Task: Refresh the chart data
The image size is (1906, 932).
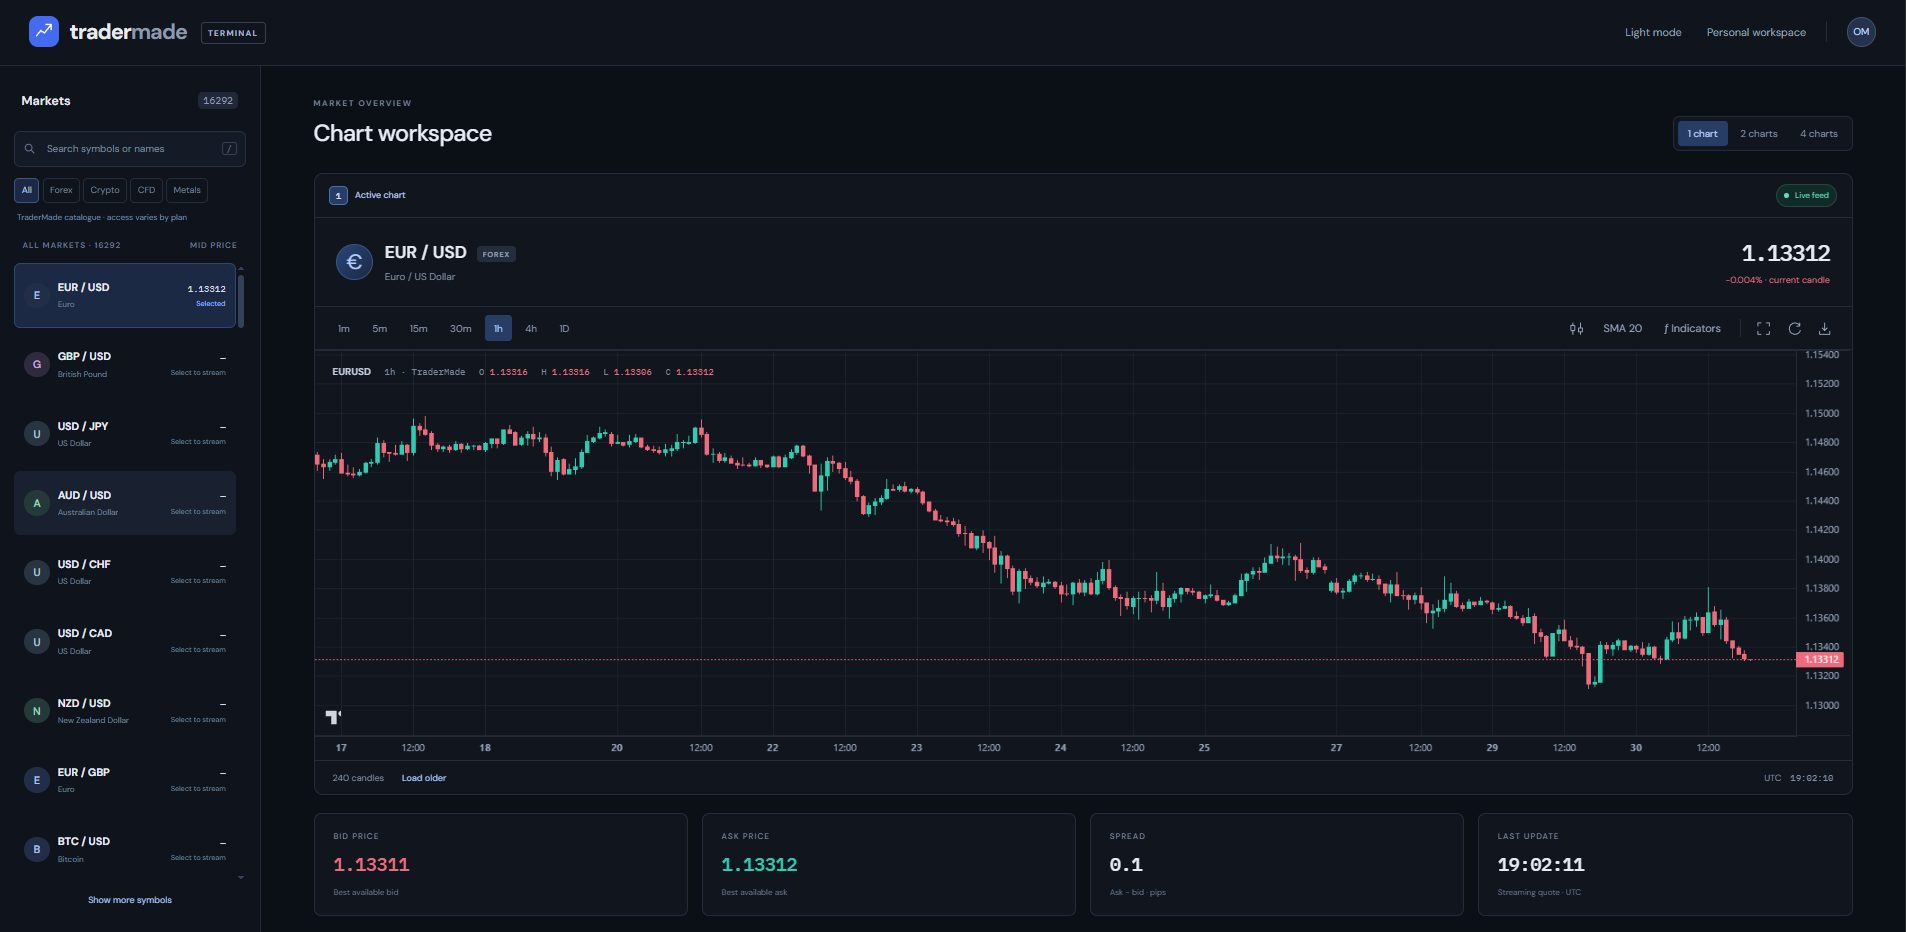Action: click(1795, 329)
